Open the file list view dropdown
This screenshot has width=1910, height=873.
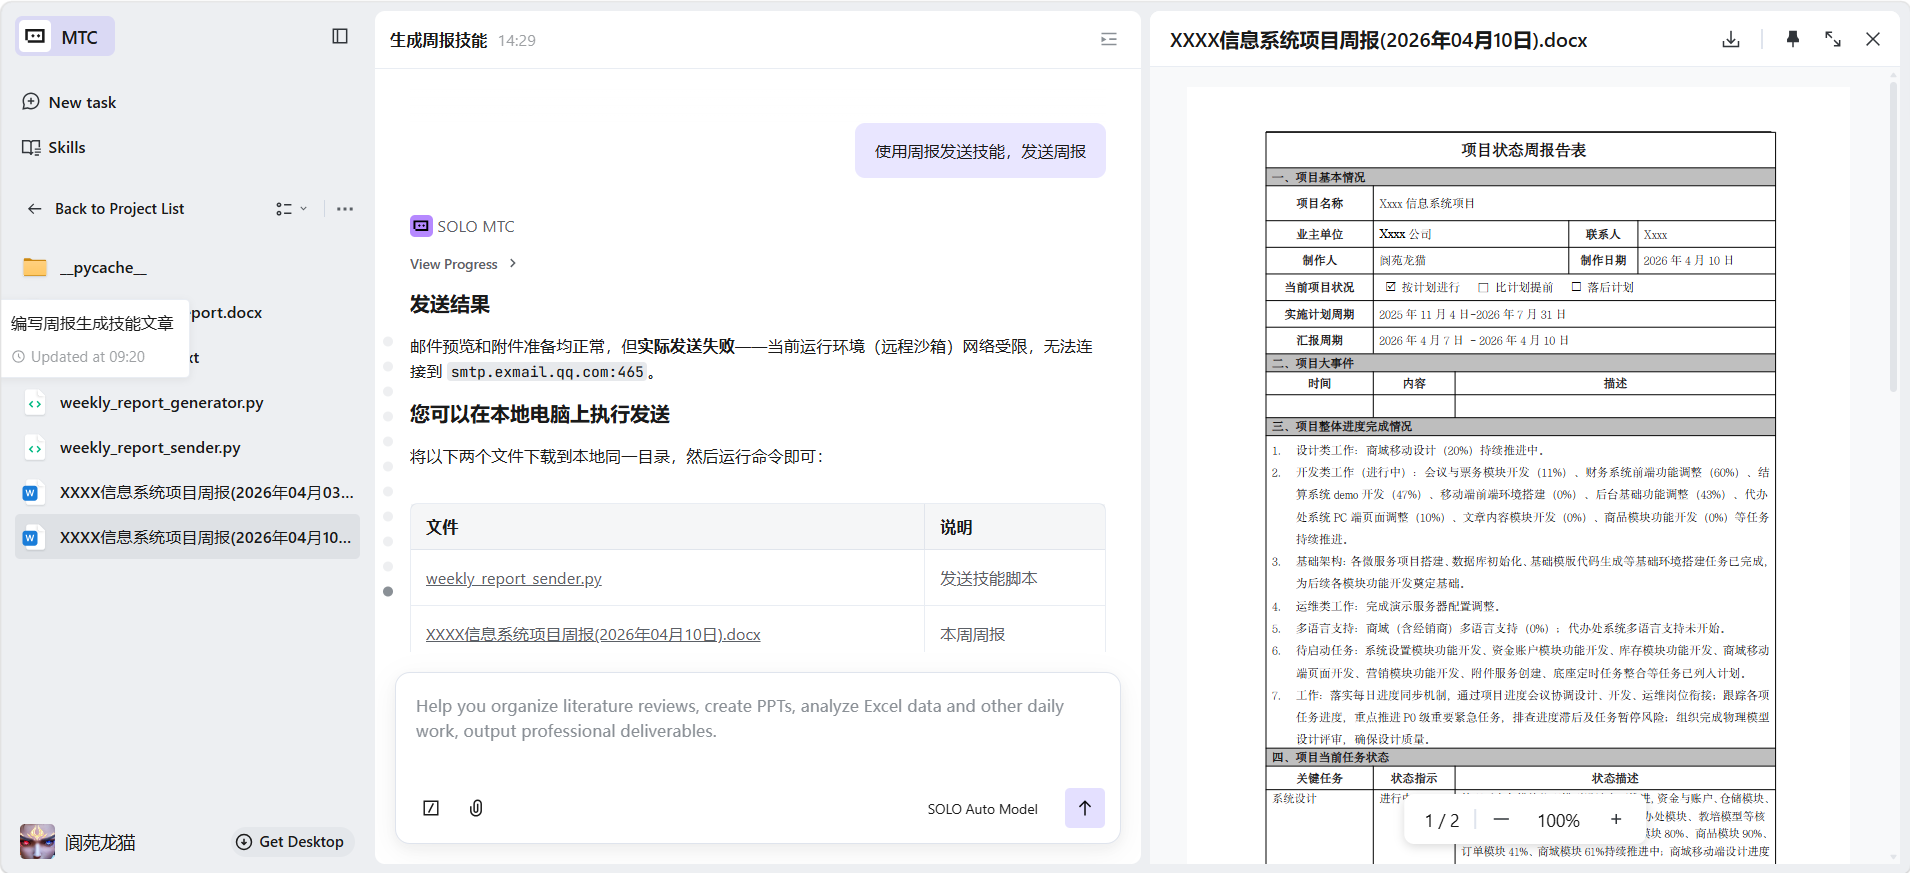pos(291,209)
